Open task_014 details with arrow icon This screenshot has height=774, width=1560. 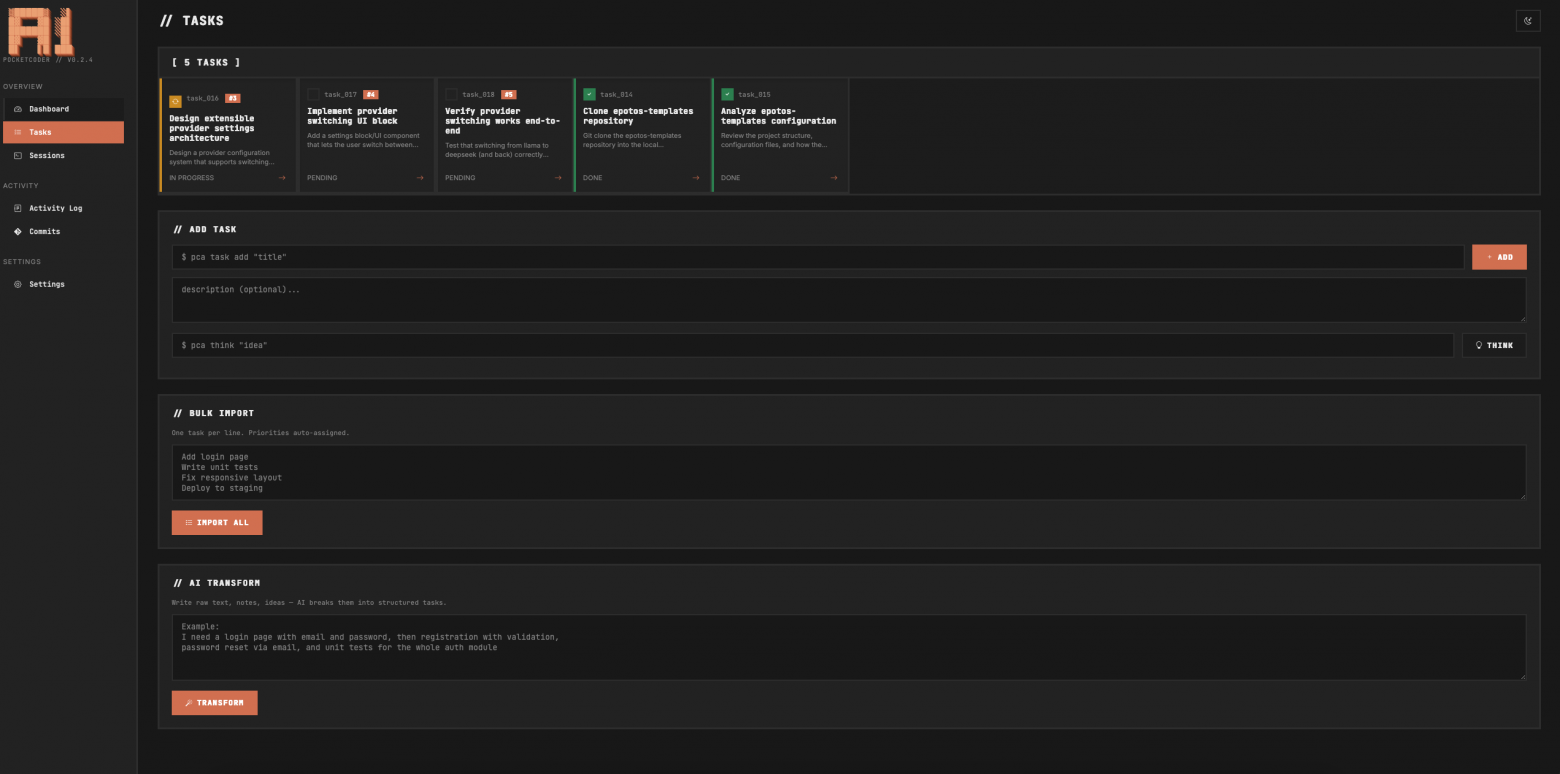click(x=696, y=178)
